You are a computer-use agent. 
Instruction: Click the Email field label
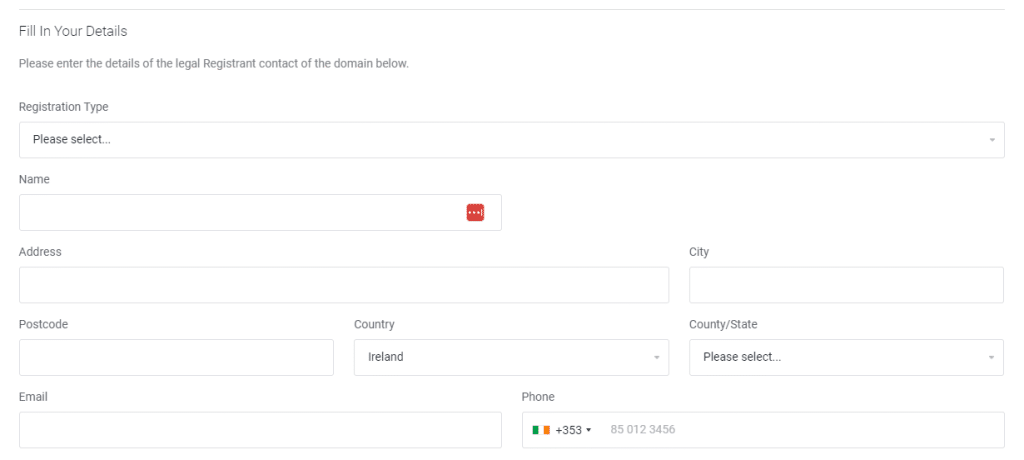tap(33, 397)
